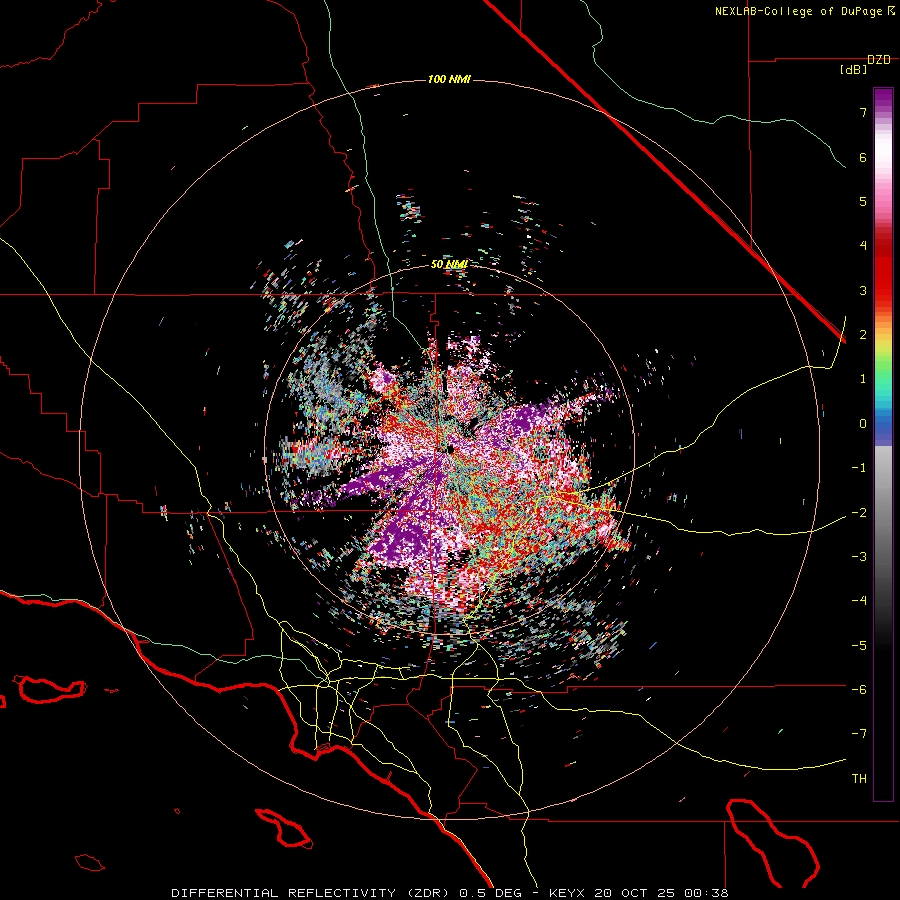
Task: Click the KEYX station identifier in caption
Action: 567,893
